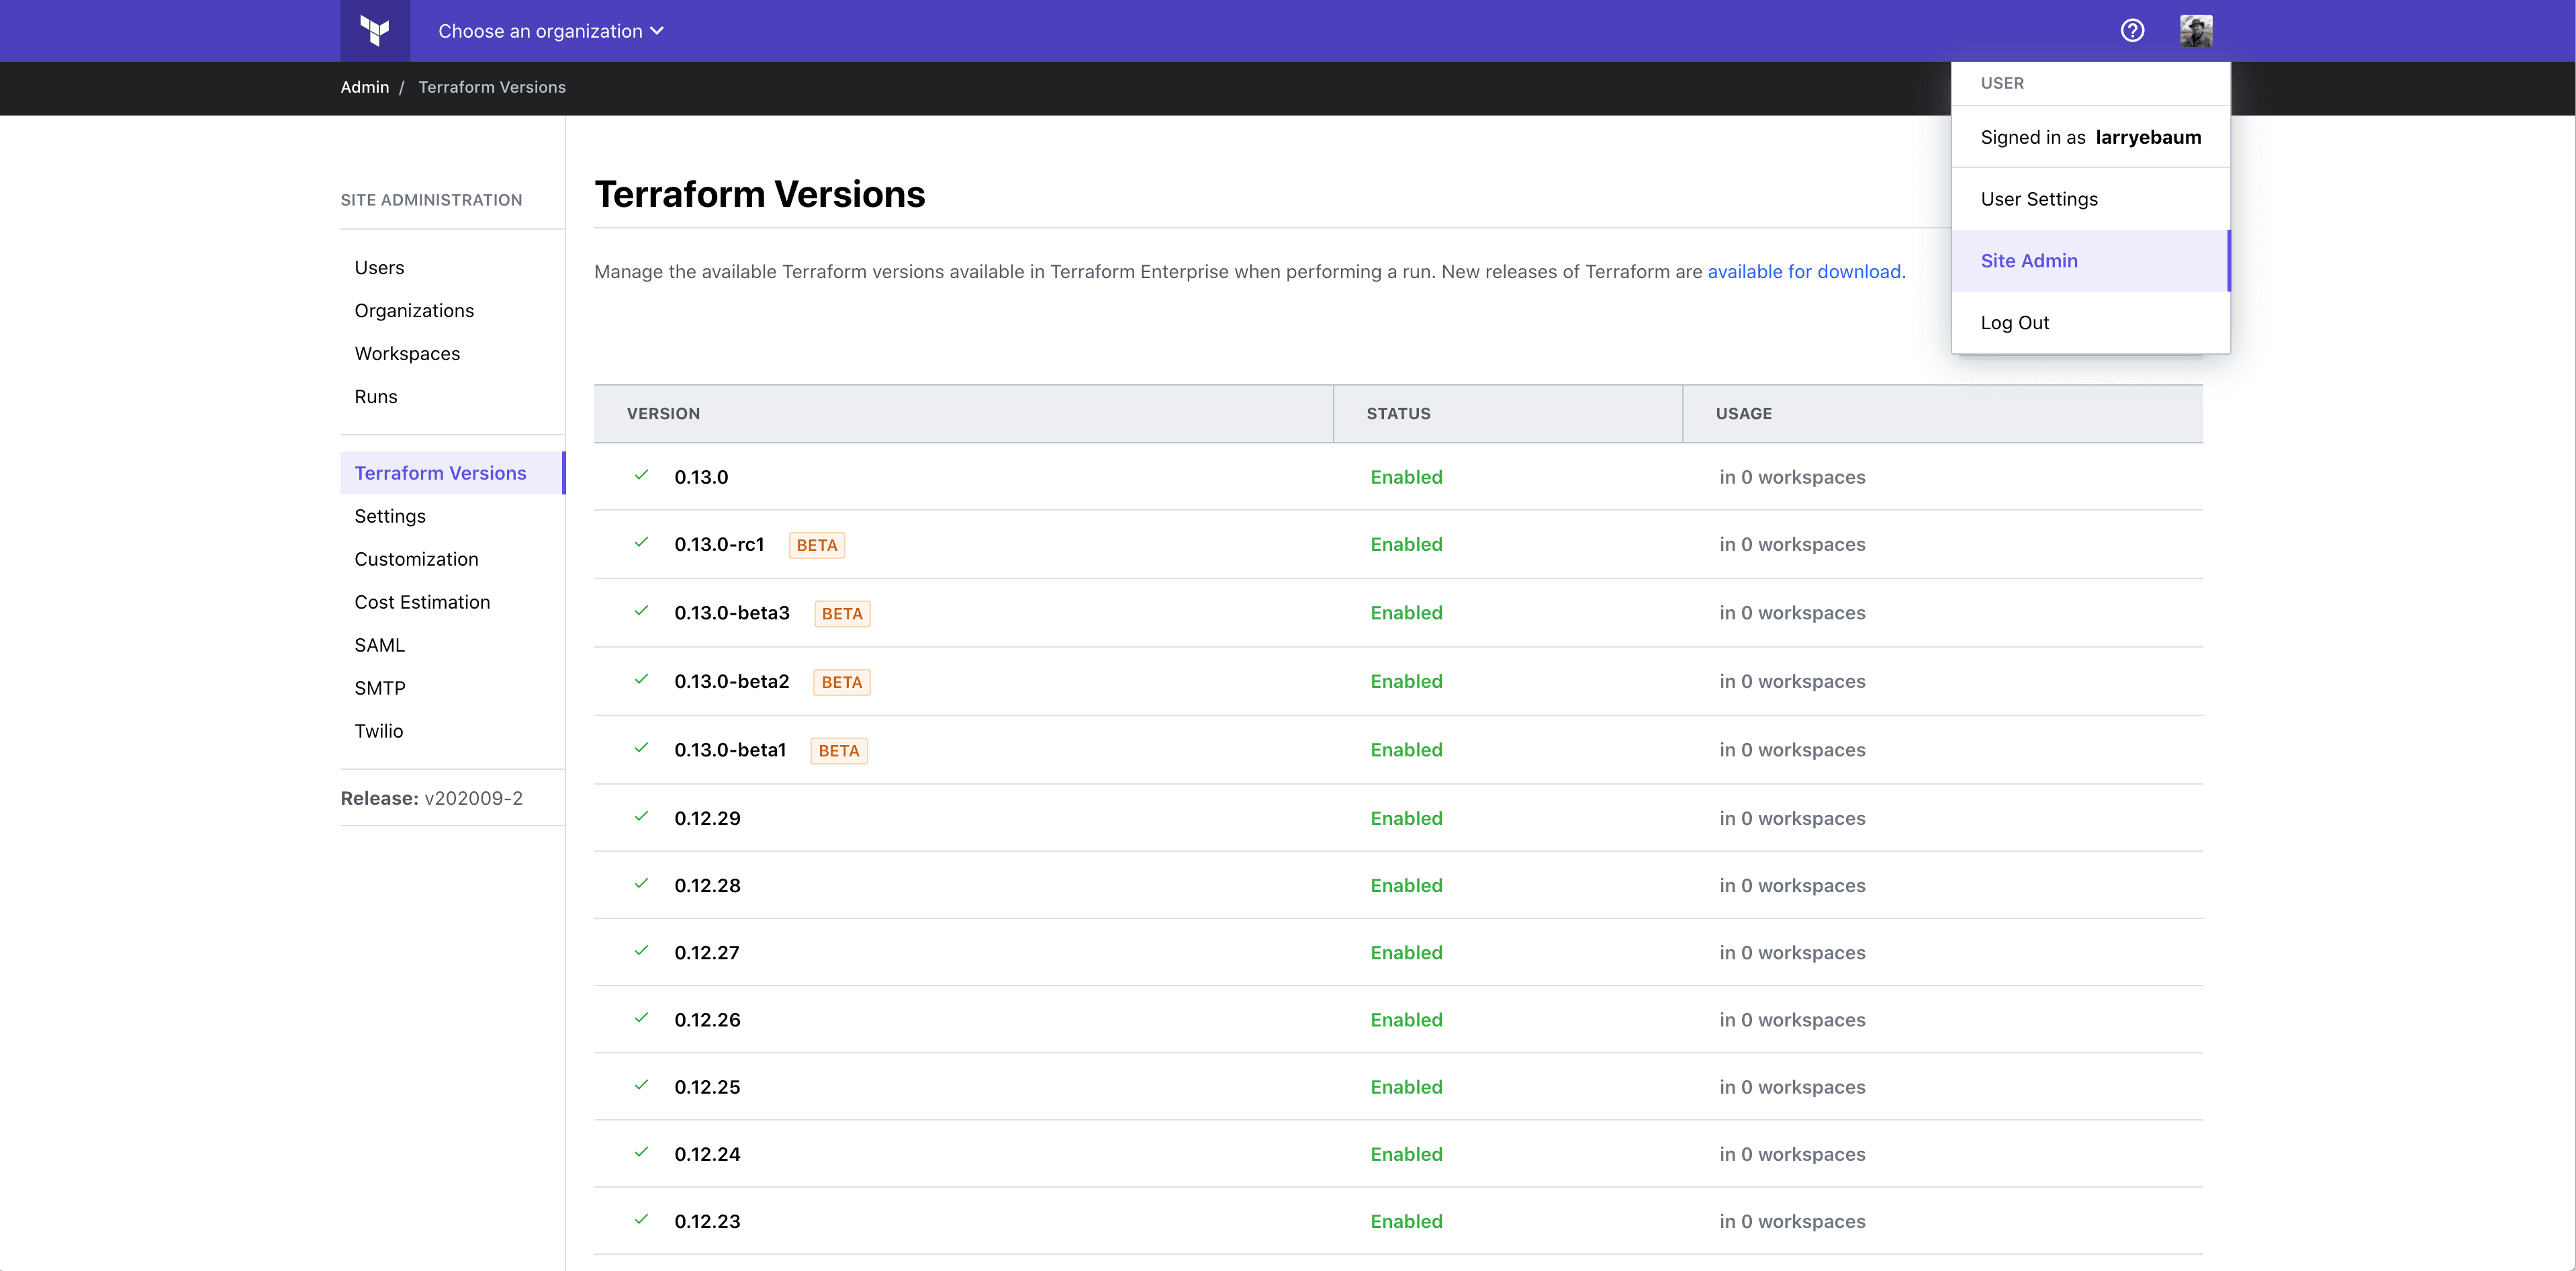Click Enabled status for version 0.13.0
2576x1271 pixels.
click(x=1406, y=477)
